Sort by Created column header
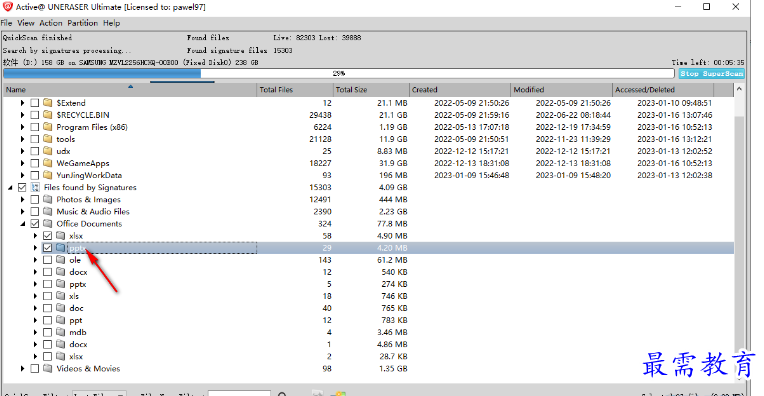This screenshot has width=764, height=396. click(459, 90)
